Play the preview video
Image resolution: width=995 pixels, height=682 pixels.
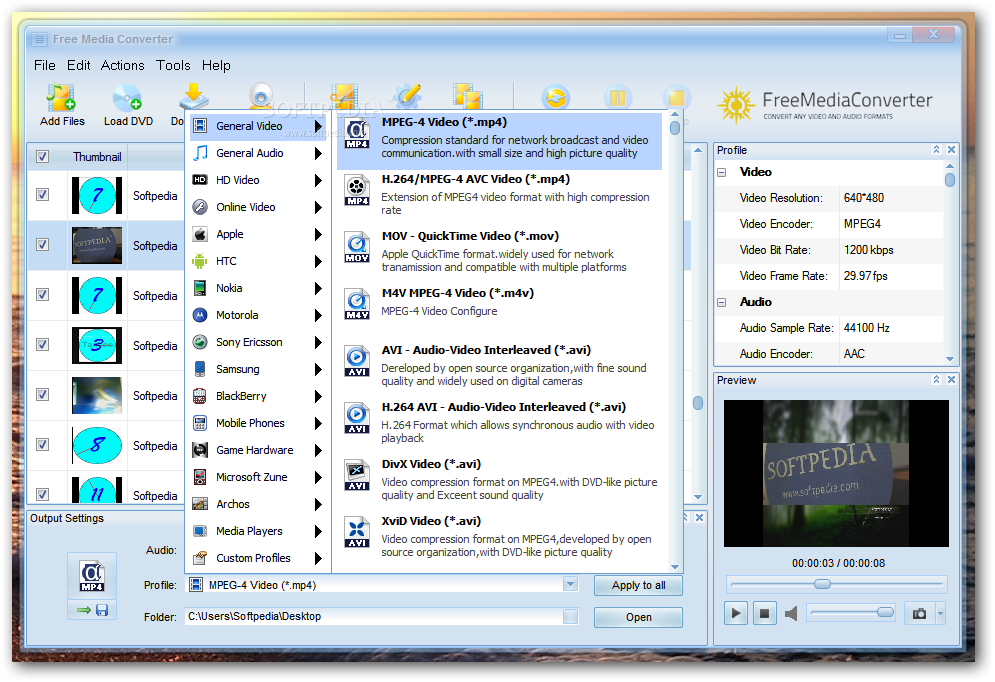pyautogui.click(x=735, y=613)
